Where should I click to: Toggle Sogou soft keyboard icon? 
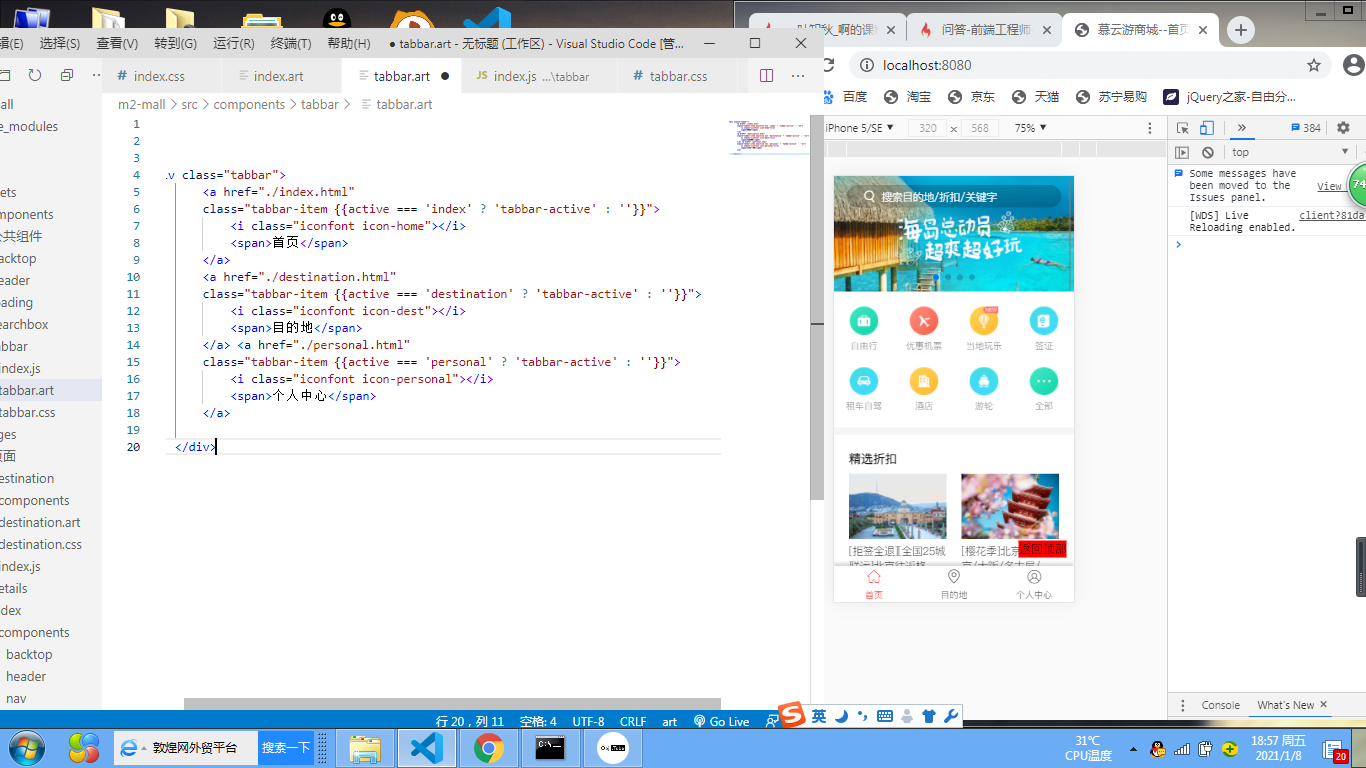(x=885, y=716)
